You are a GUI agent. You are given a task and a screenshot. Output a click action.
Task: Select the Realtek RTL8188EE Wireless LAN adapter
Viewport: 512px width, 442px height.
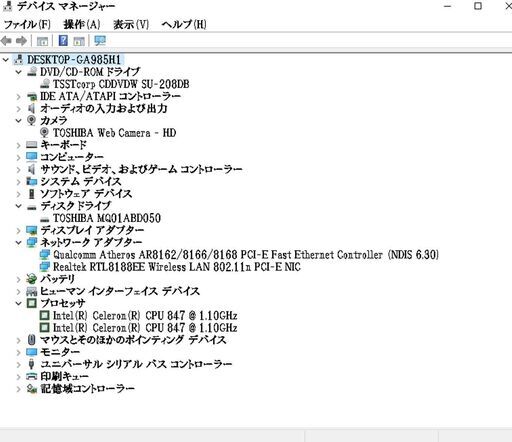click(177, 267)
